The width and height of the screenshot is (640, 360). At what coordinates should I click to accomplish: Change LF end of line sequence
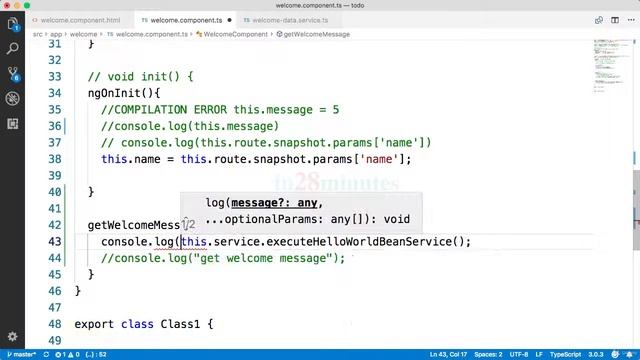point(539,354)
